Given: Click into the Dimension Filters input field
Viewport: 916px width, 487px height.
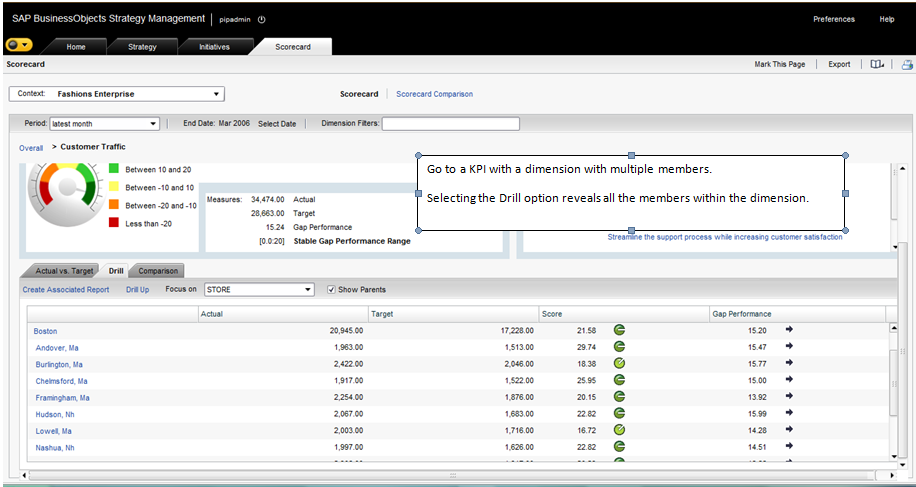Looking at the screenshot, I should [450, 124].
